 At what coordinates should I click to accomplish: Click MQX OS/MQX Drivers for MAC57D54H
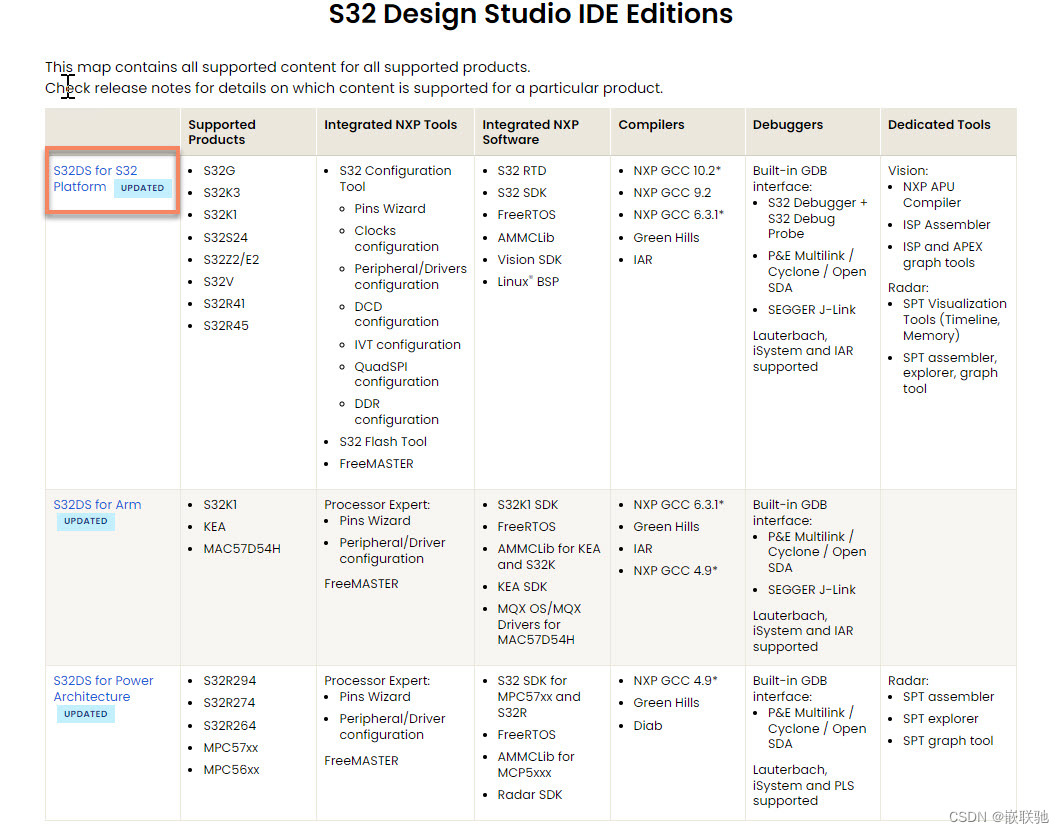click(539, 624)
